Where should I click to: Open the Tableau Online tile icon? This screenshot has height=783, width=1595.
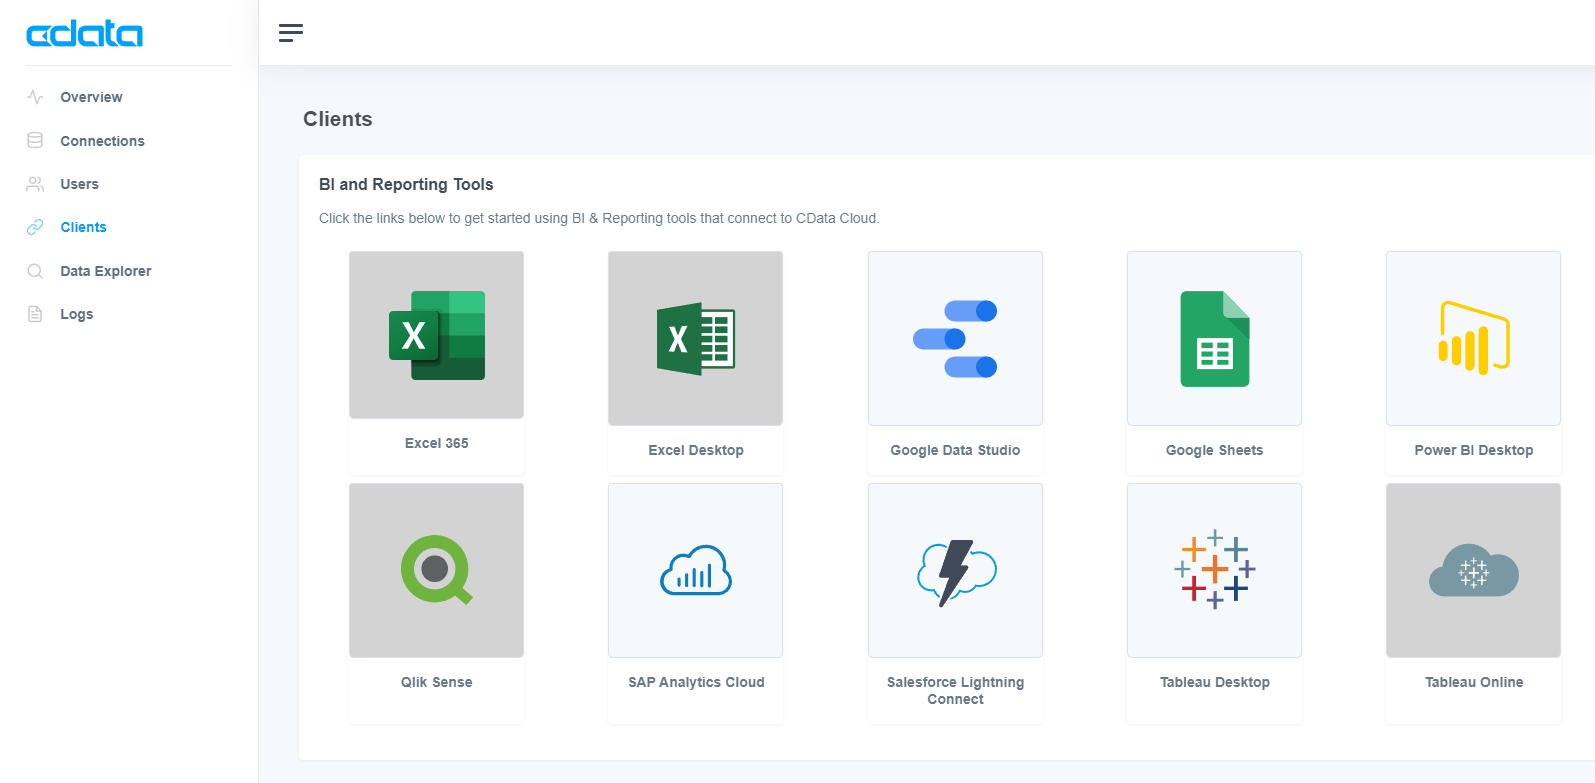(1474, 570)
